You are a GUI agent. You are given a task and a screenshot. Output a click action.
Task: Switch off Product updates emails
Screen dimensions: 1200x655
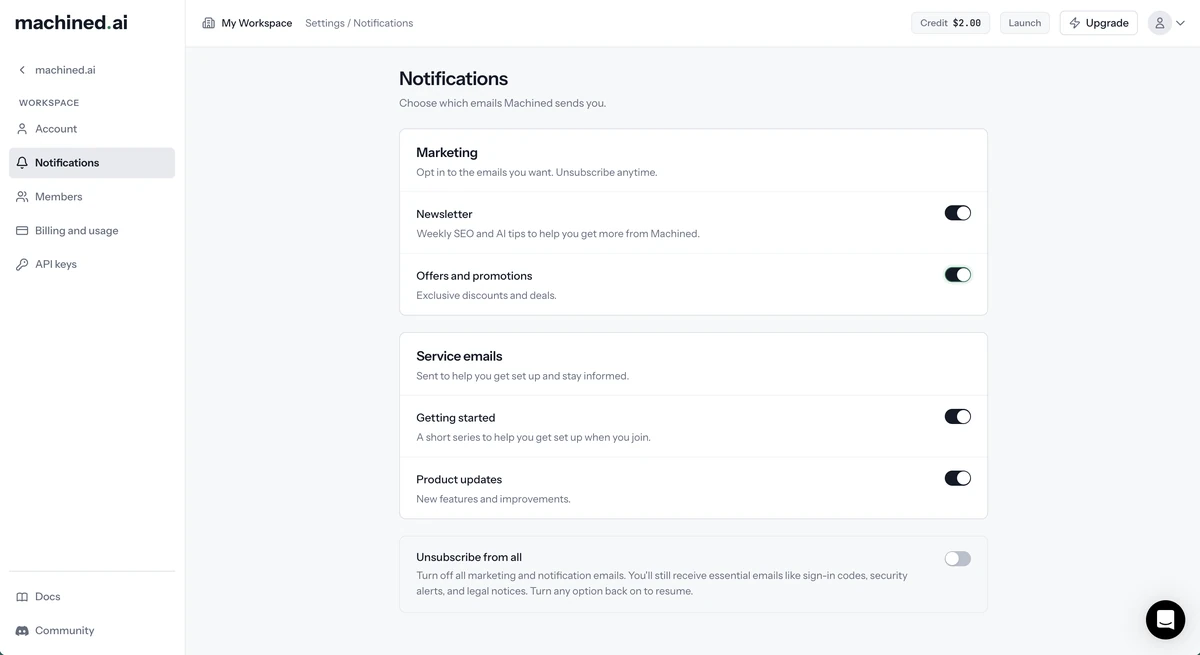click(958, 479)
